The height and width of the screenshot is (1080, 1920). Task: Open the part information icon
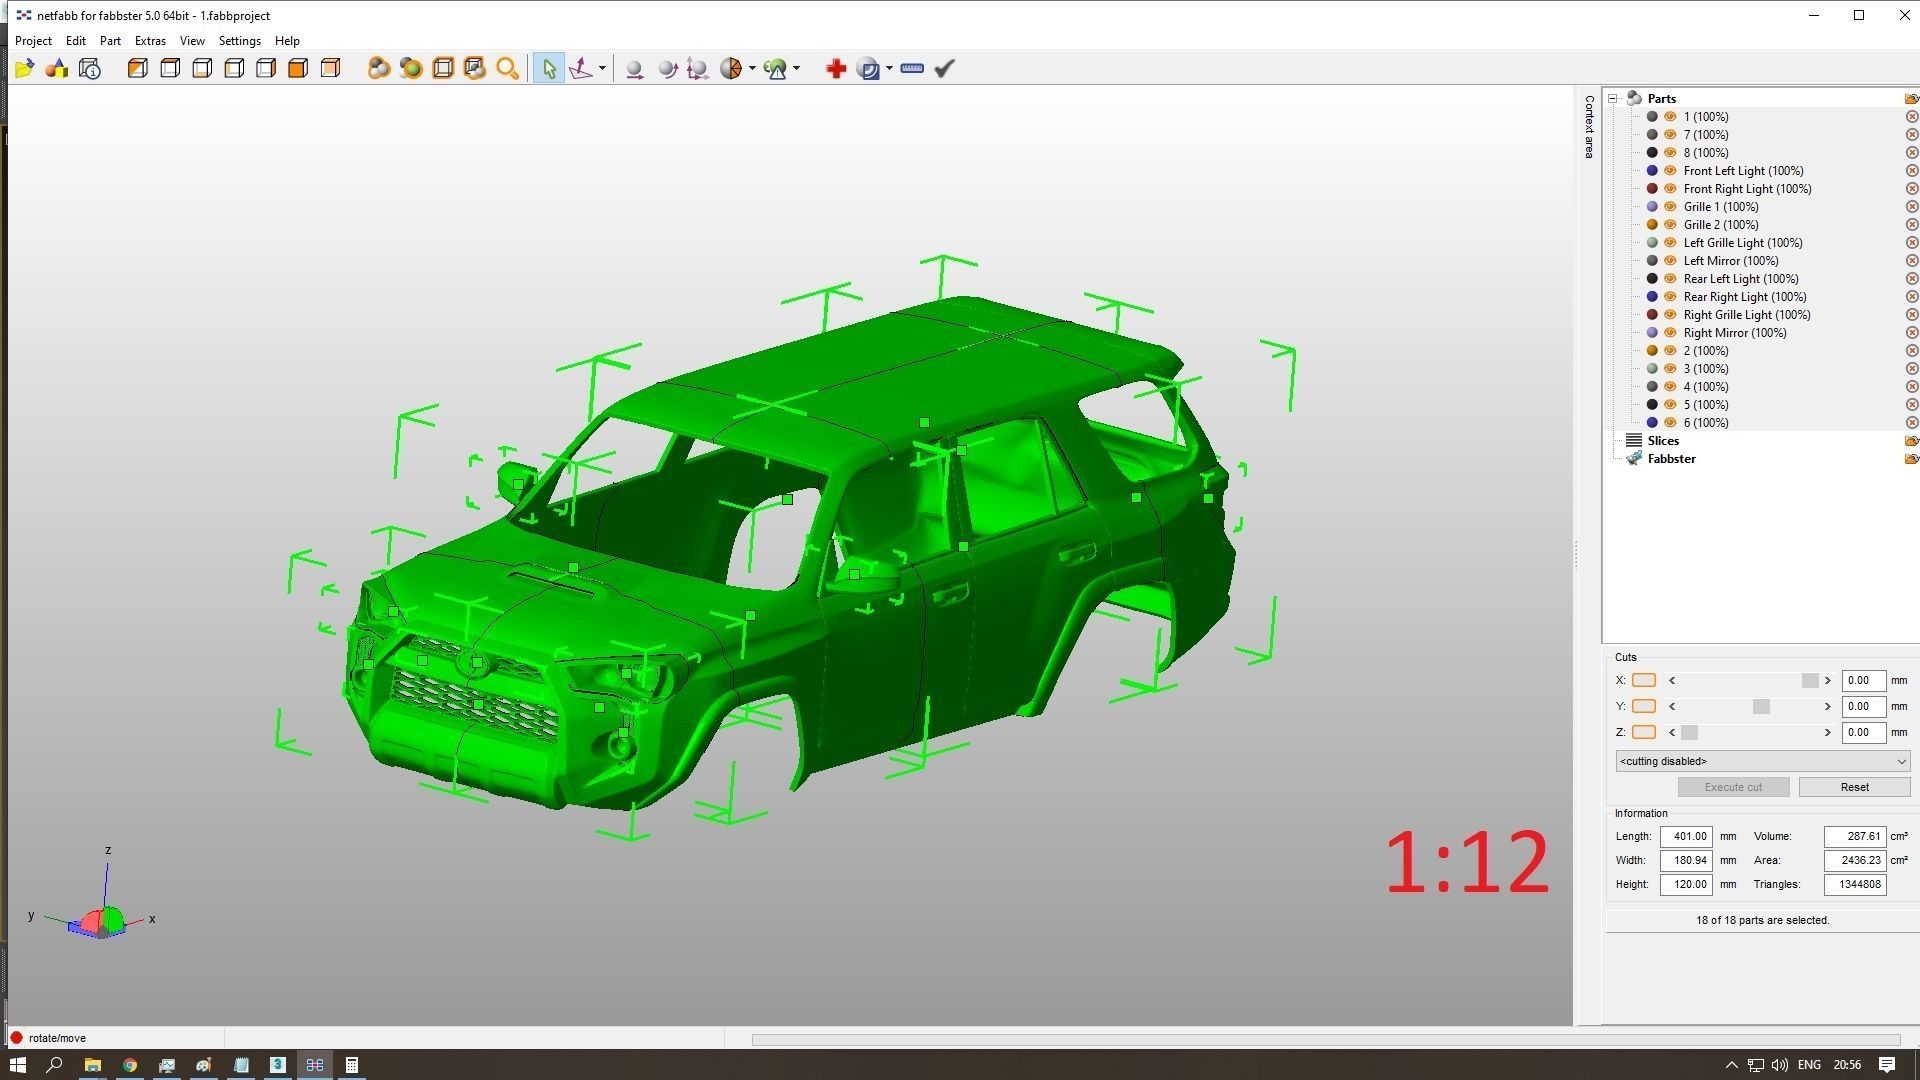(x=90, y=68)
